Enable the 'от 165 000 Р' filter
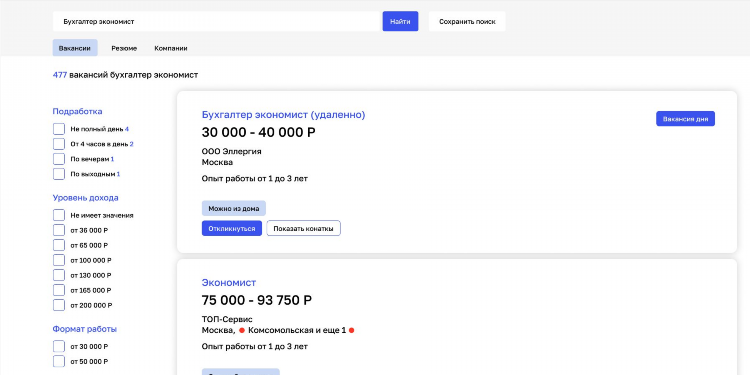 click(59, 290)
